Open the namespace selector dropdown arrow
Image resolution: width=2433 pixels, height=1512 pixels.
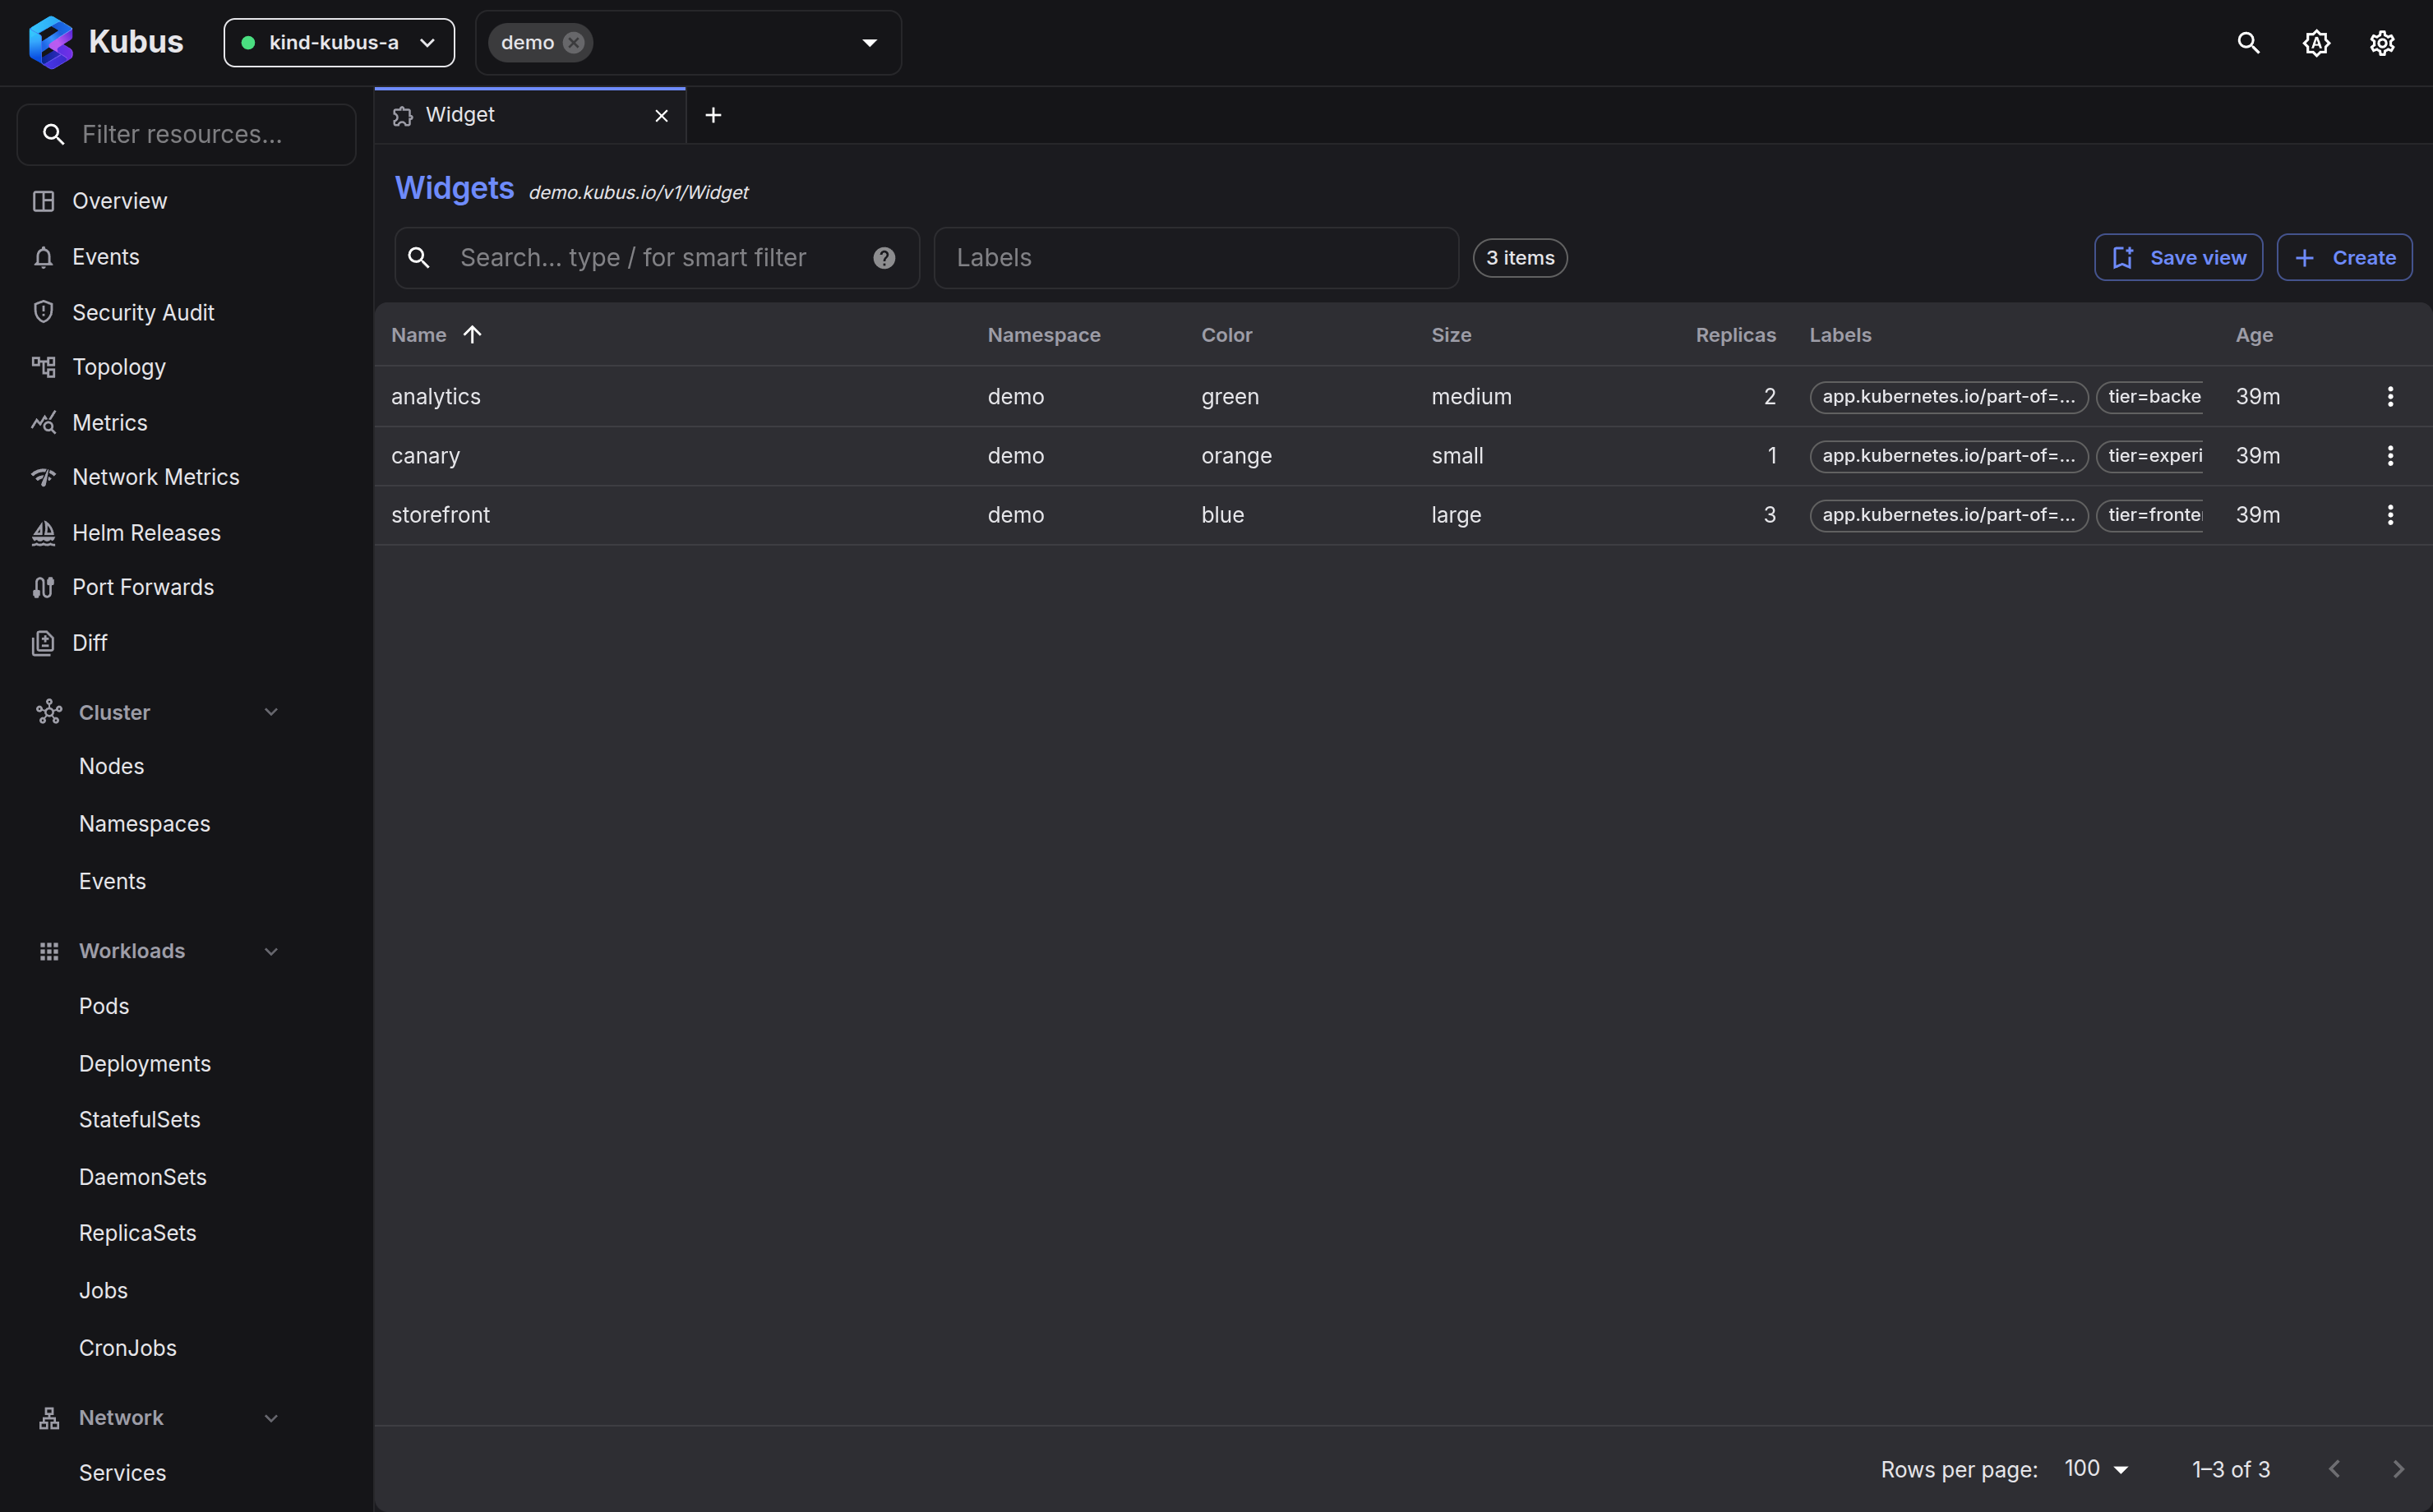(x=869, y=42)
